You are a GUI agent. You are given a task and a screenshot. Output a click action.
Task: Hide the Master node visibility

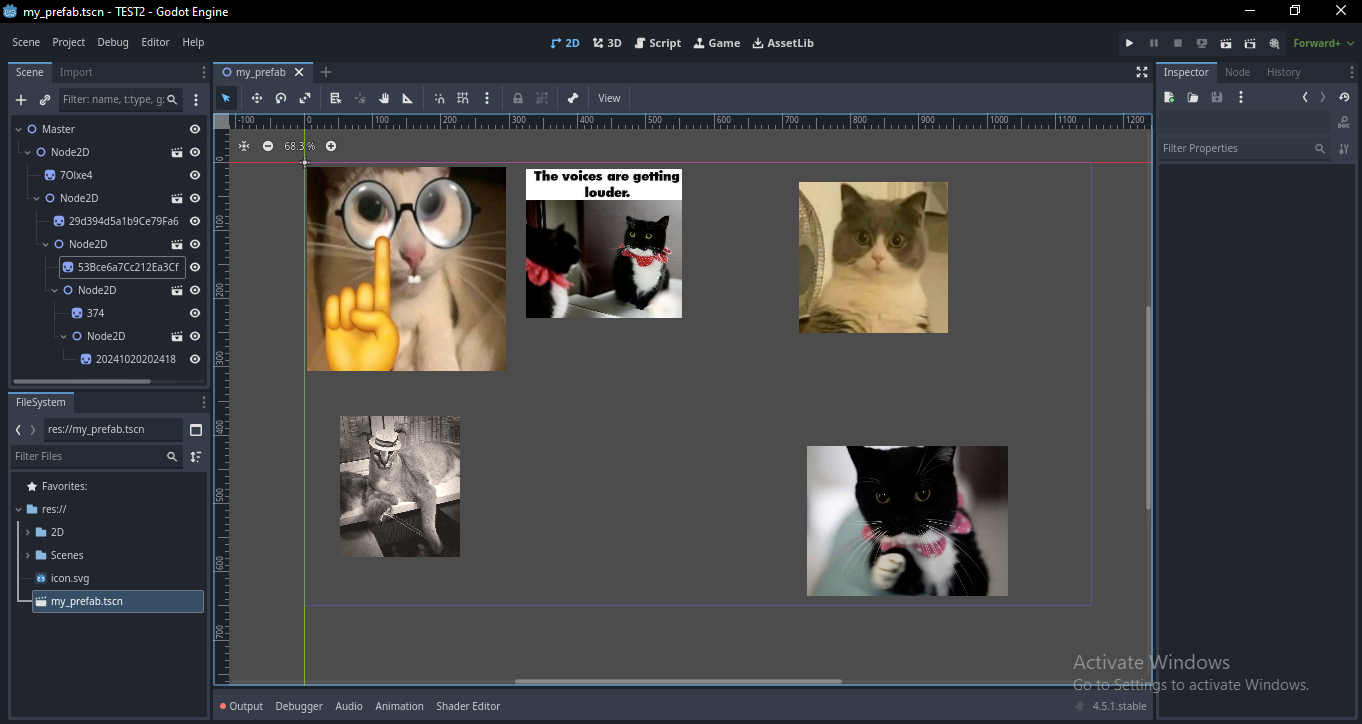click(x=195, y=129)
